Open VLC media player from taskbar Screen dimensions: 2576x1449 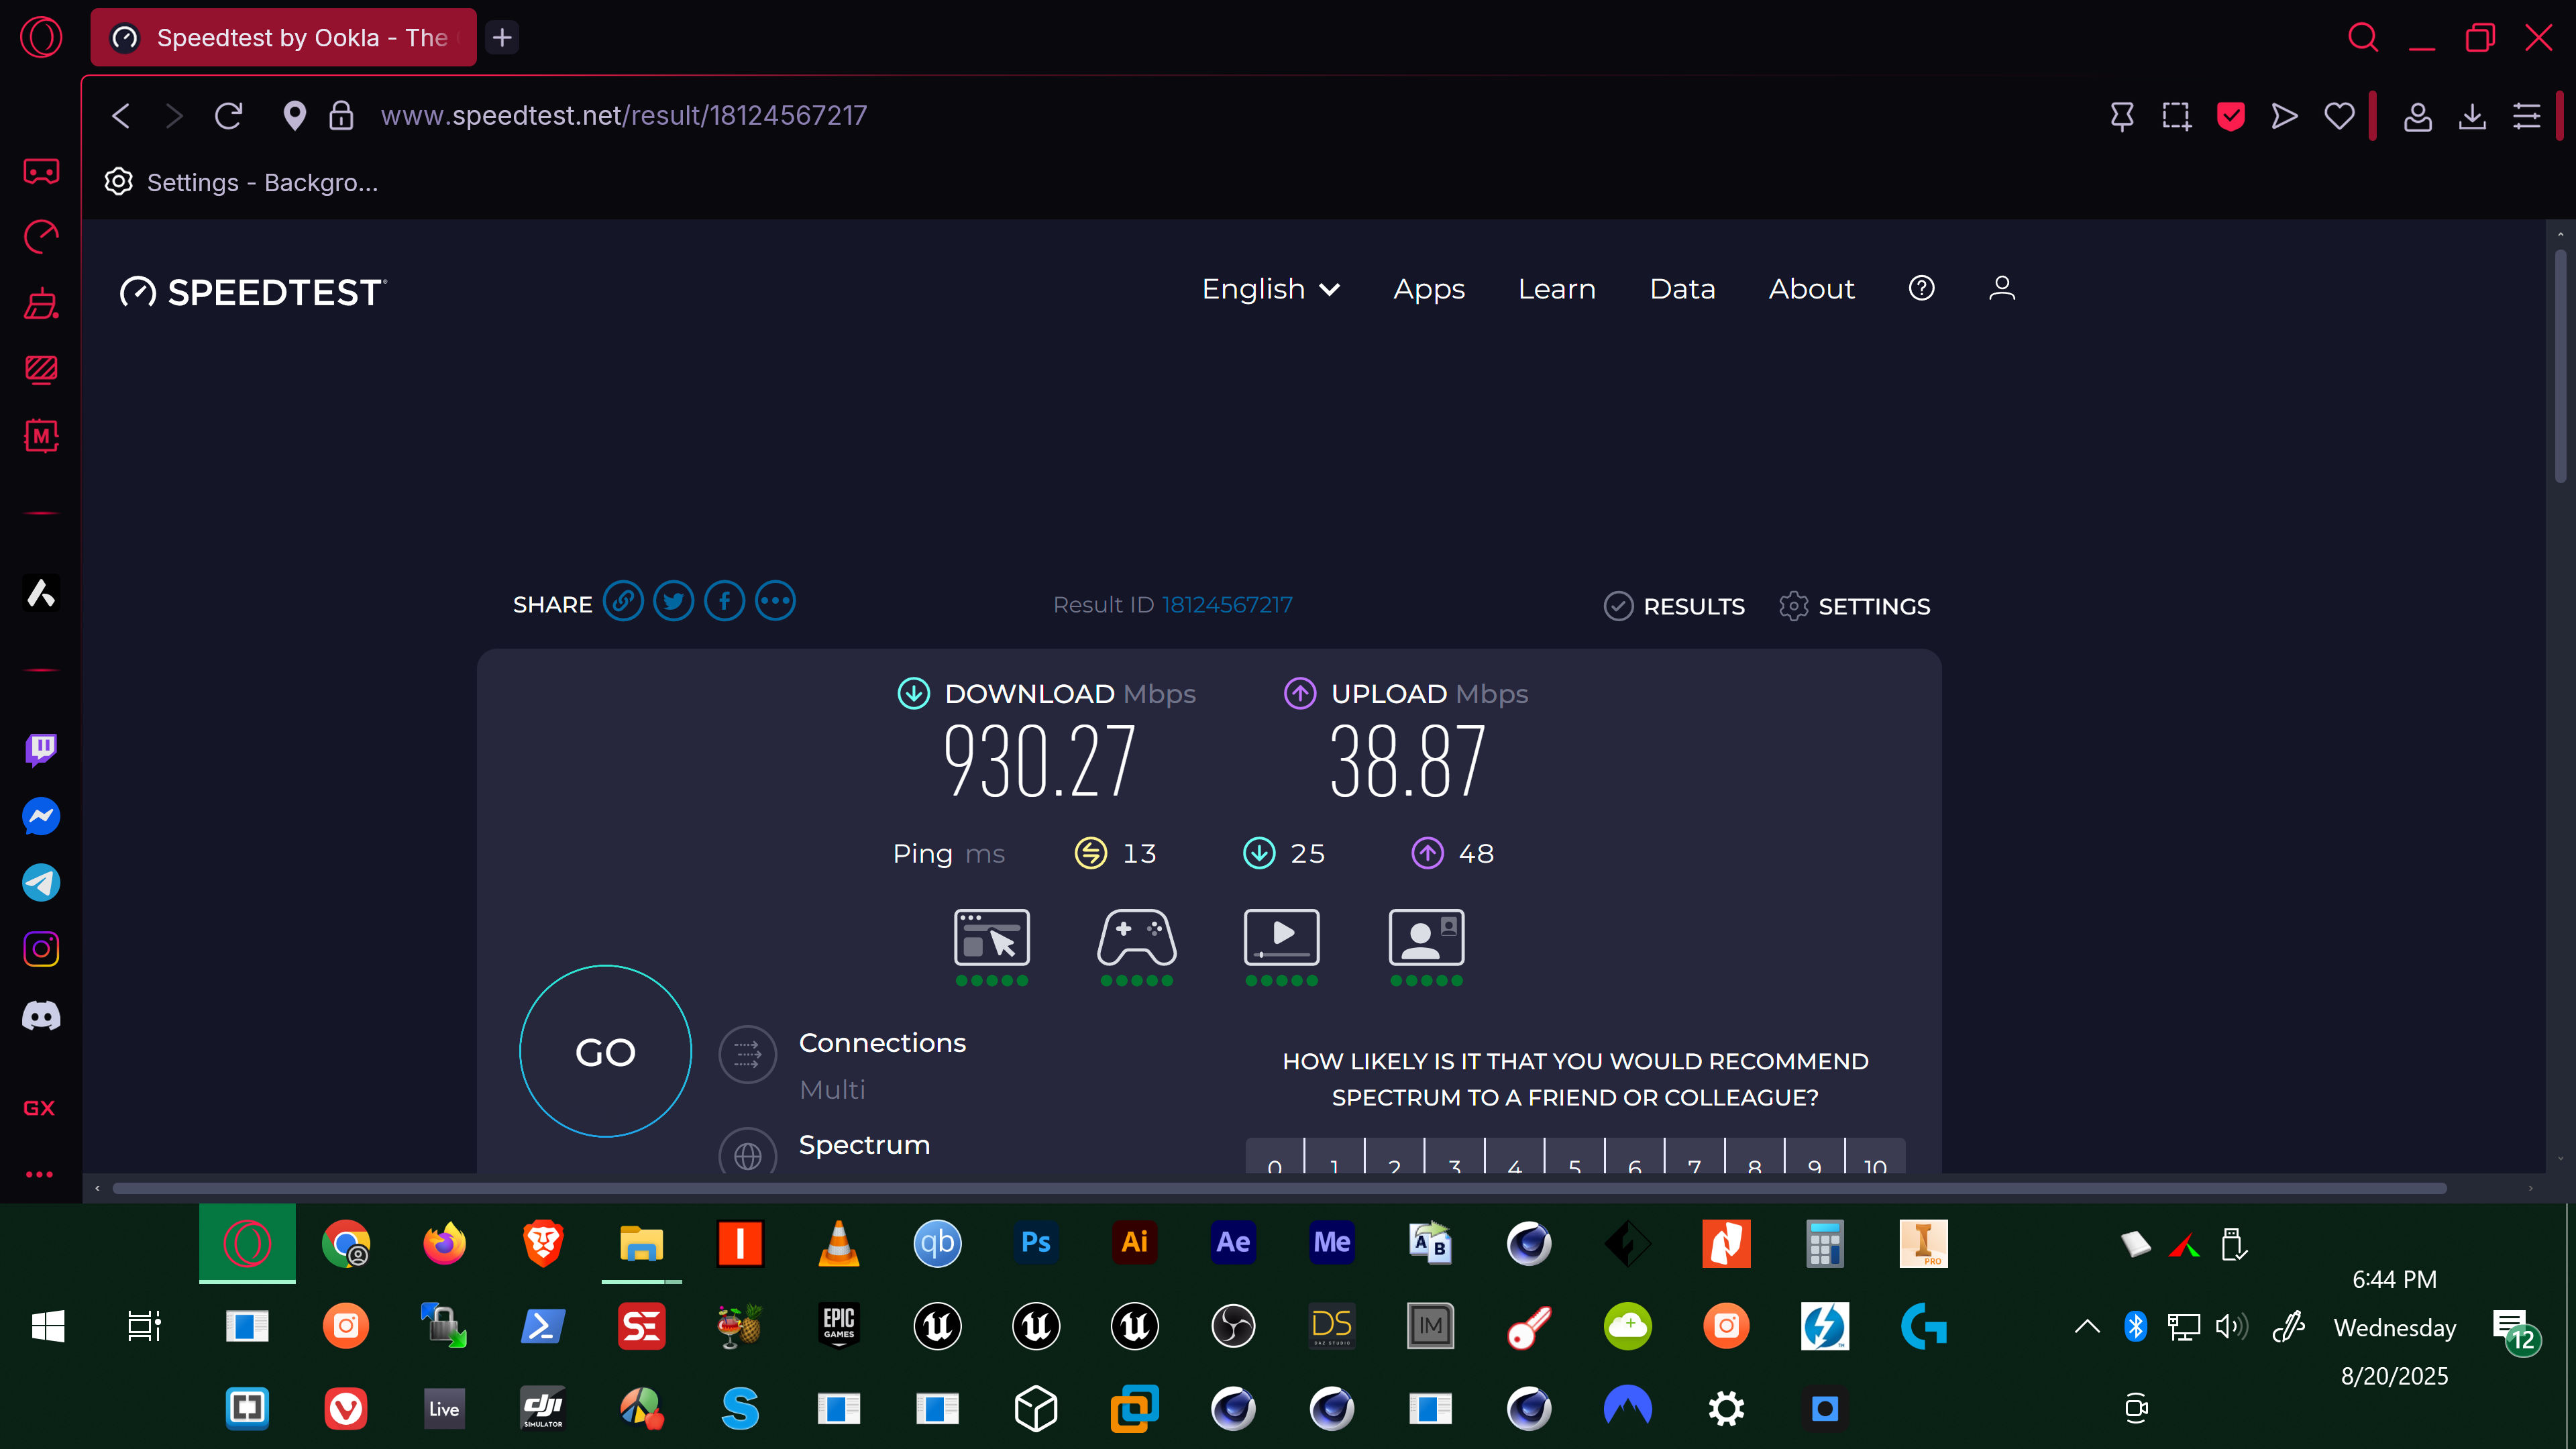coord(838,1243)
